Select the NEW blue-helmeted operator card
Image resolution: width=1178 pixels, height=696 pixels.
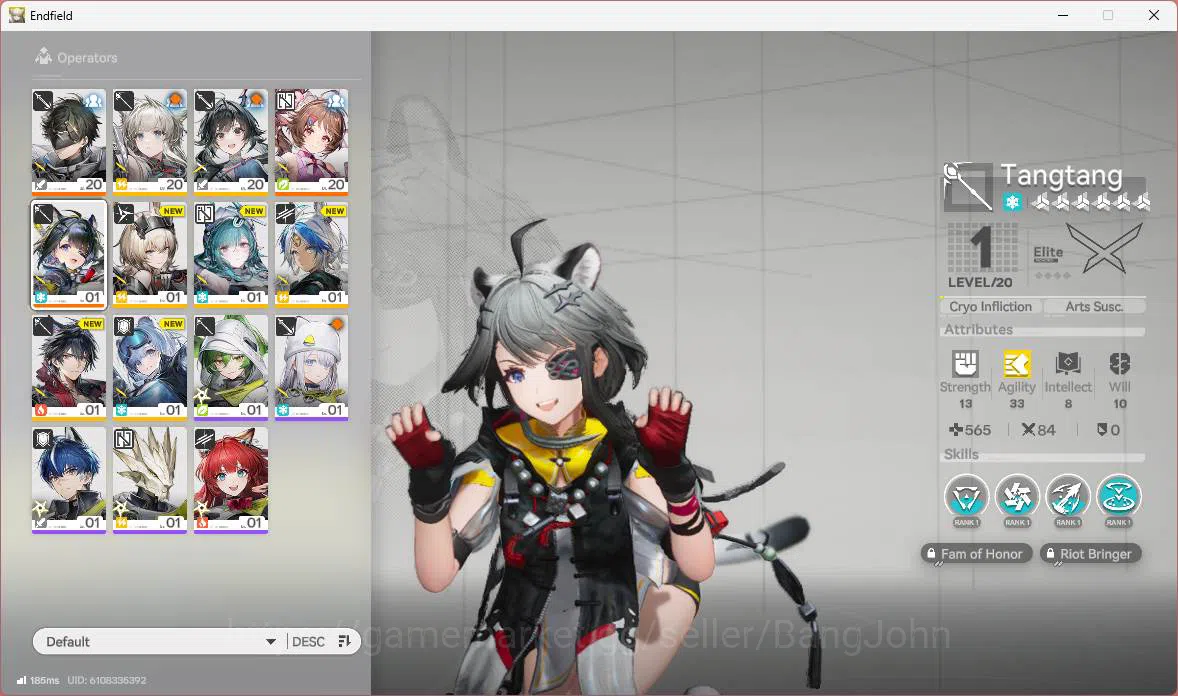pyautogui.click(x=150, y=368)
